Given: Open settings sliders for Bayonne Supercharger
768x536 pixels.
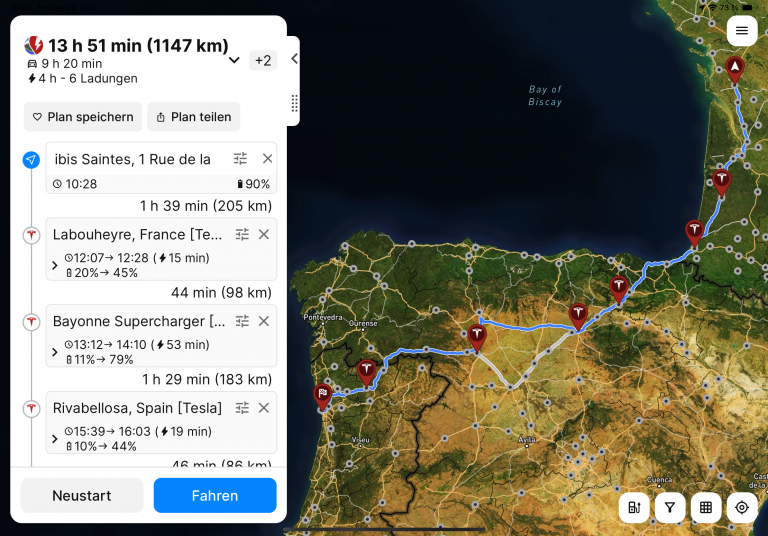Looking at the screenshot, I should [242, 321].
